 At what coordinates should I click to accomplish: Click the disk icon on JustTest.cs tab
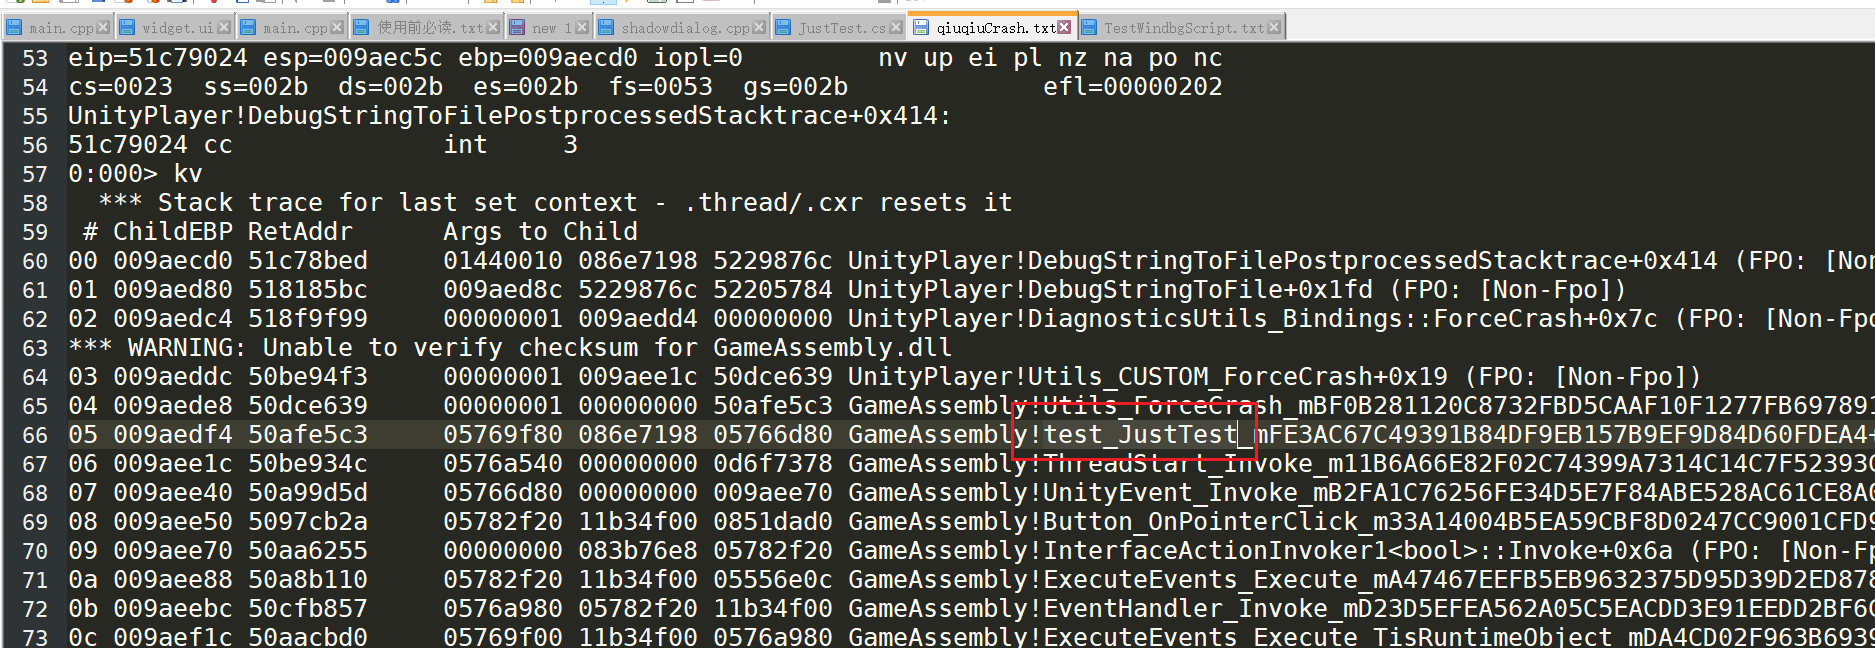point(784,28)
